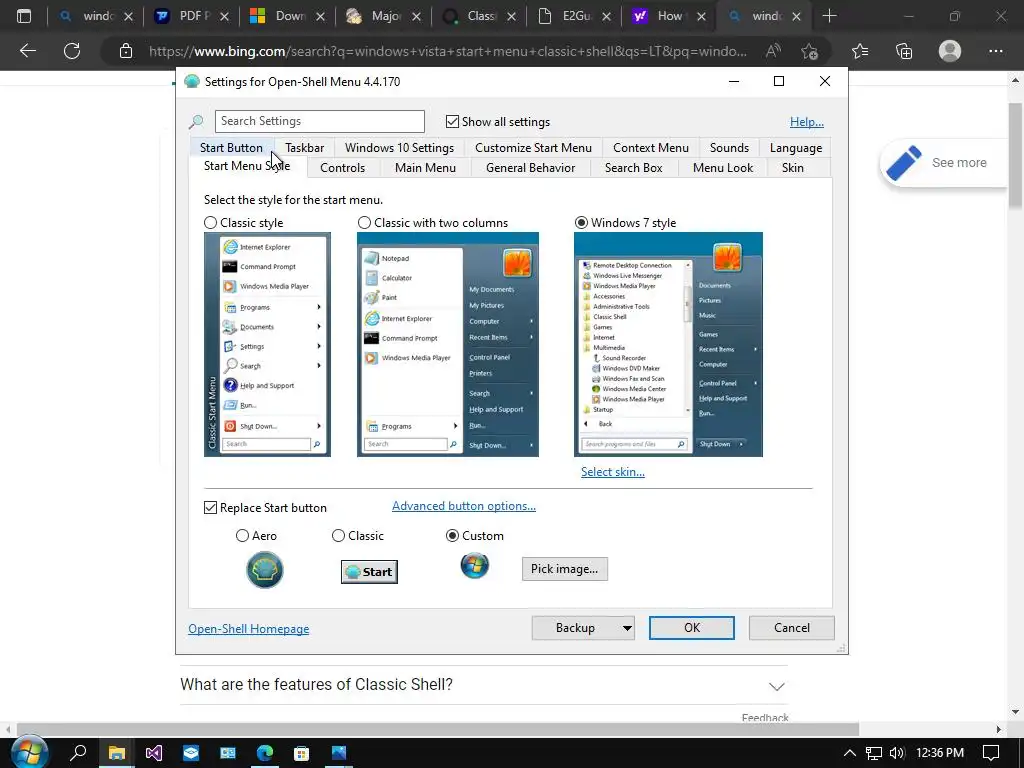
Task: Click the custom Windows orb image
Action: click(475, 566)
